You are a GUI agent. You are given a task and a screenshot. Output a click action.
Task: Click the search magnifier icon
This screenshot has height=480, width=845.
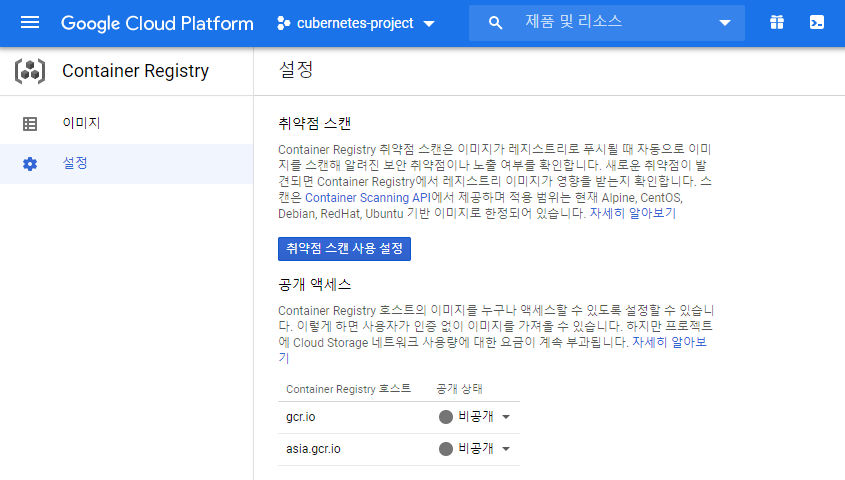[x=495, y=23]
